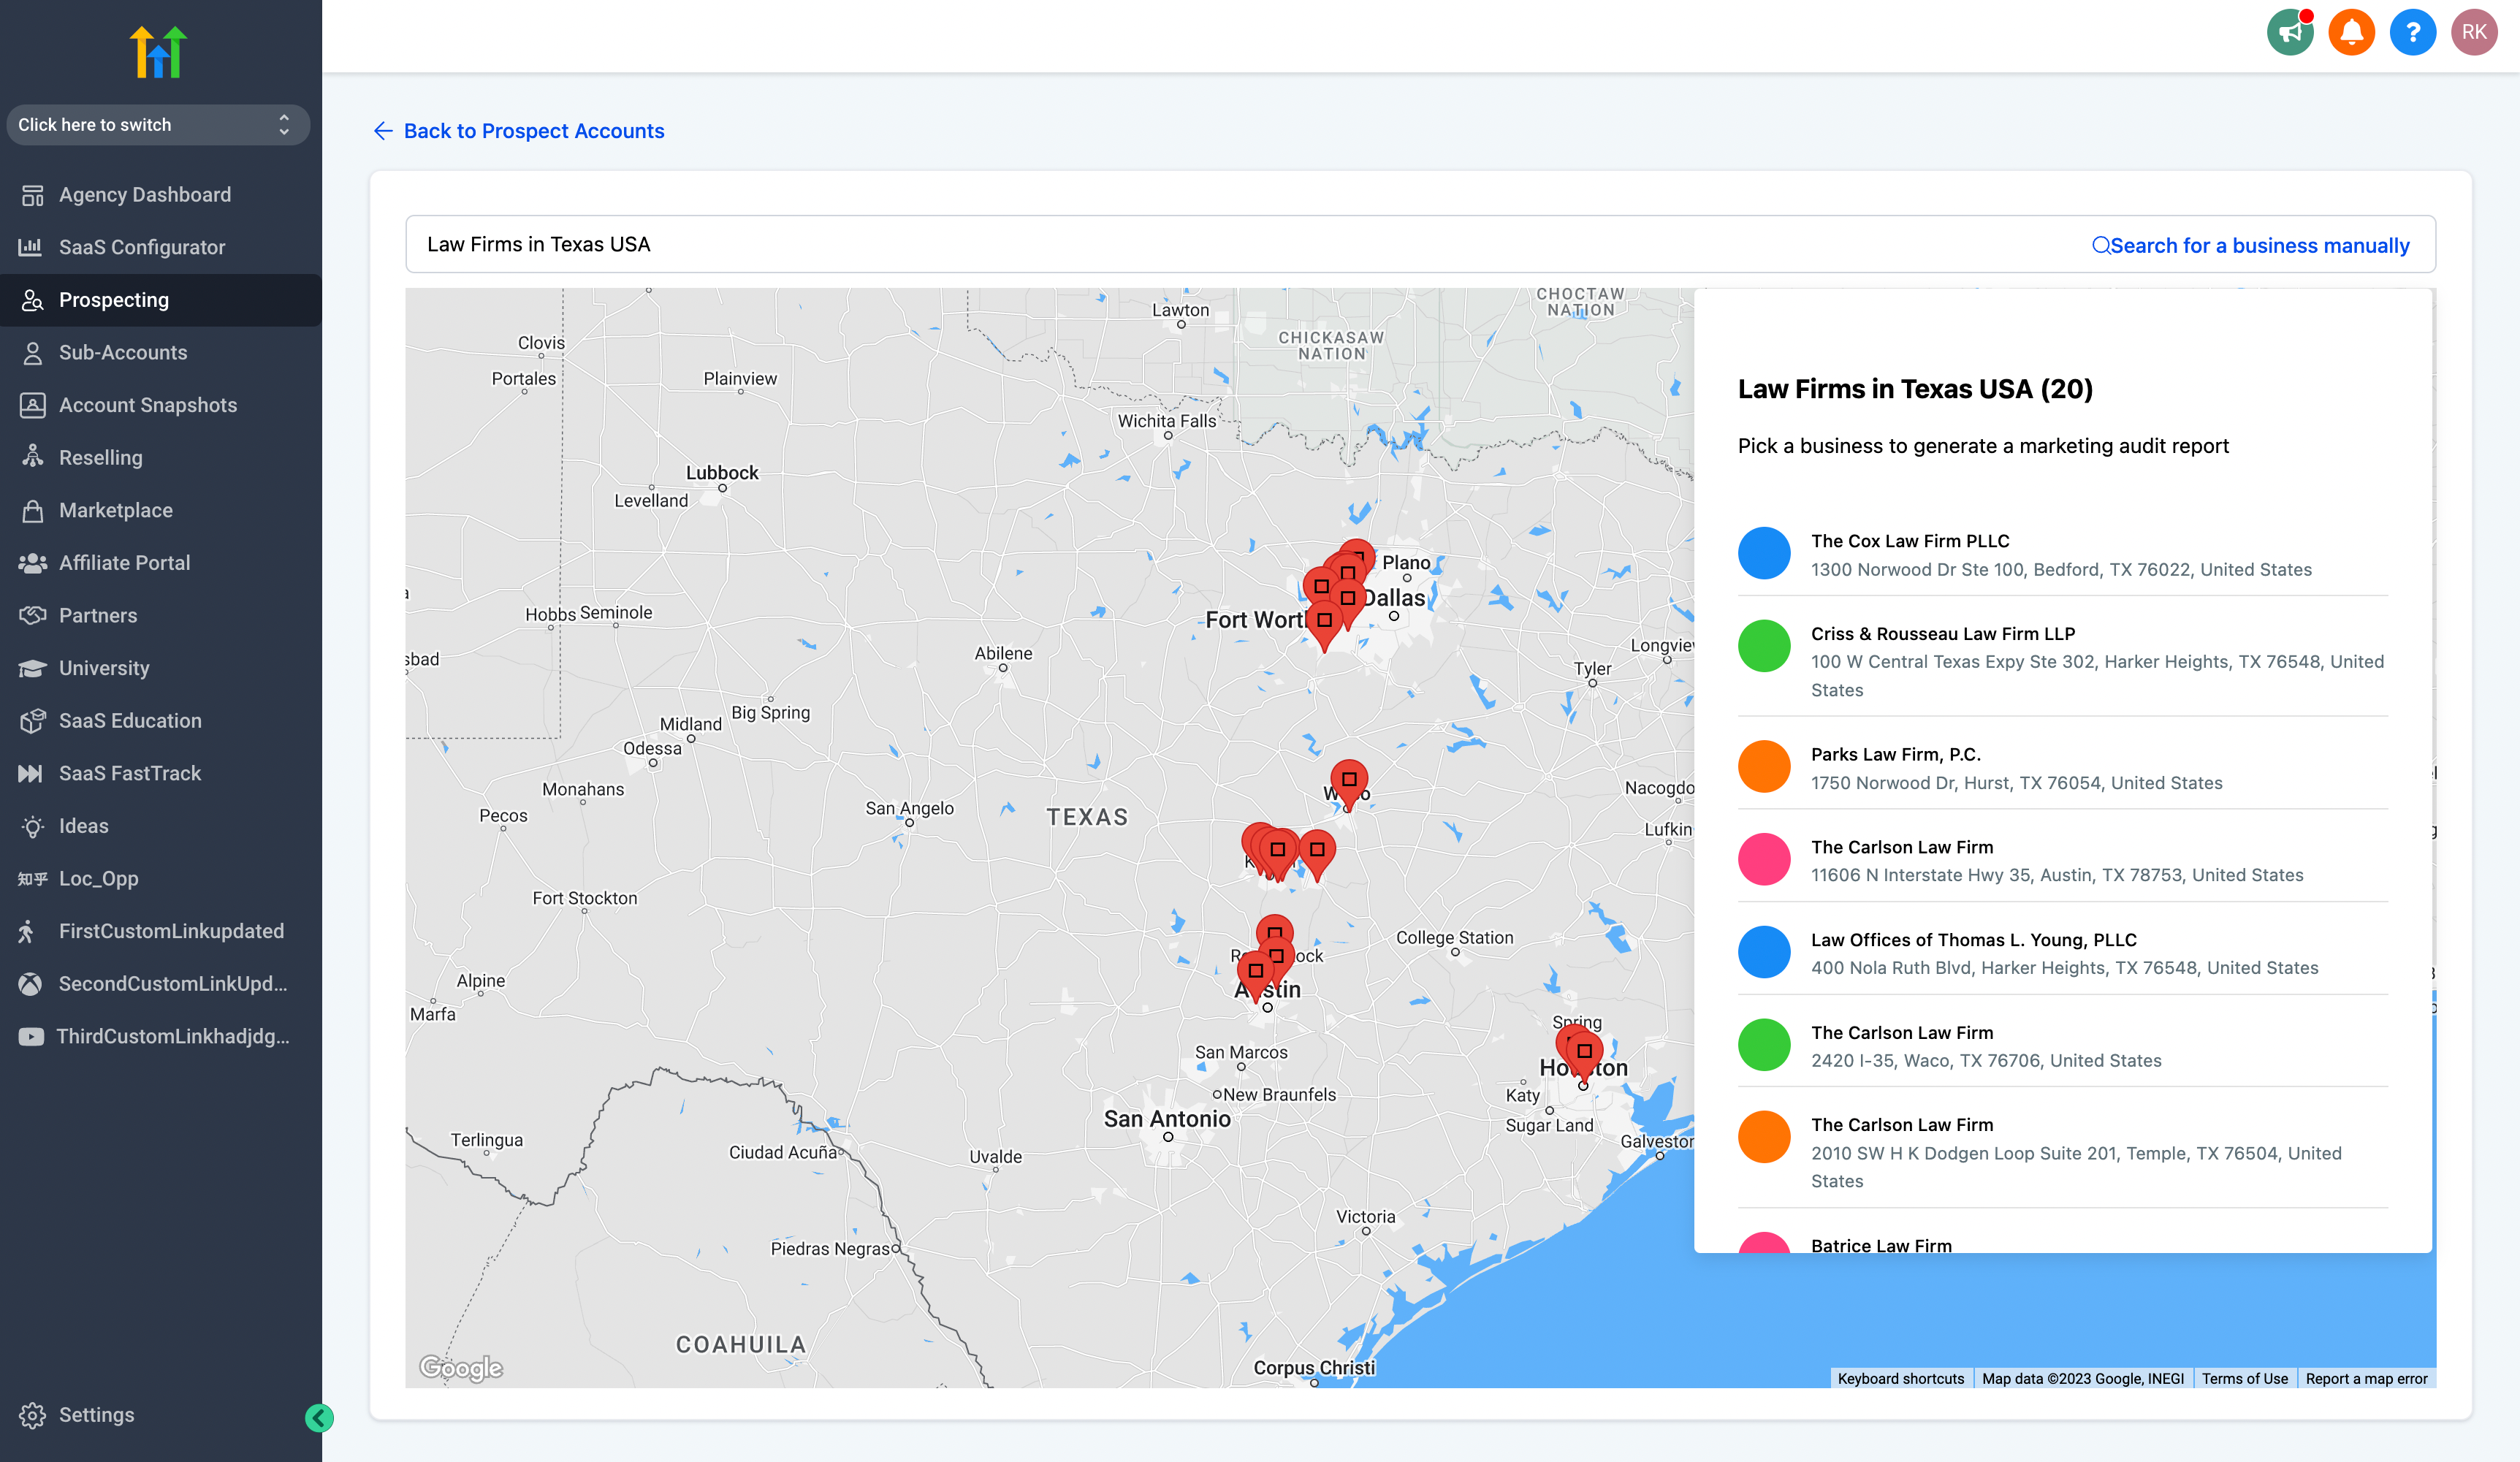Click the Google logo on the map
2520x1462 pixels.
[461, 1367]
